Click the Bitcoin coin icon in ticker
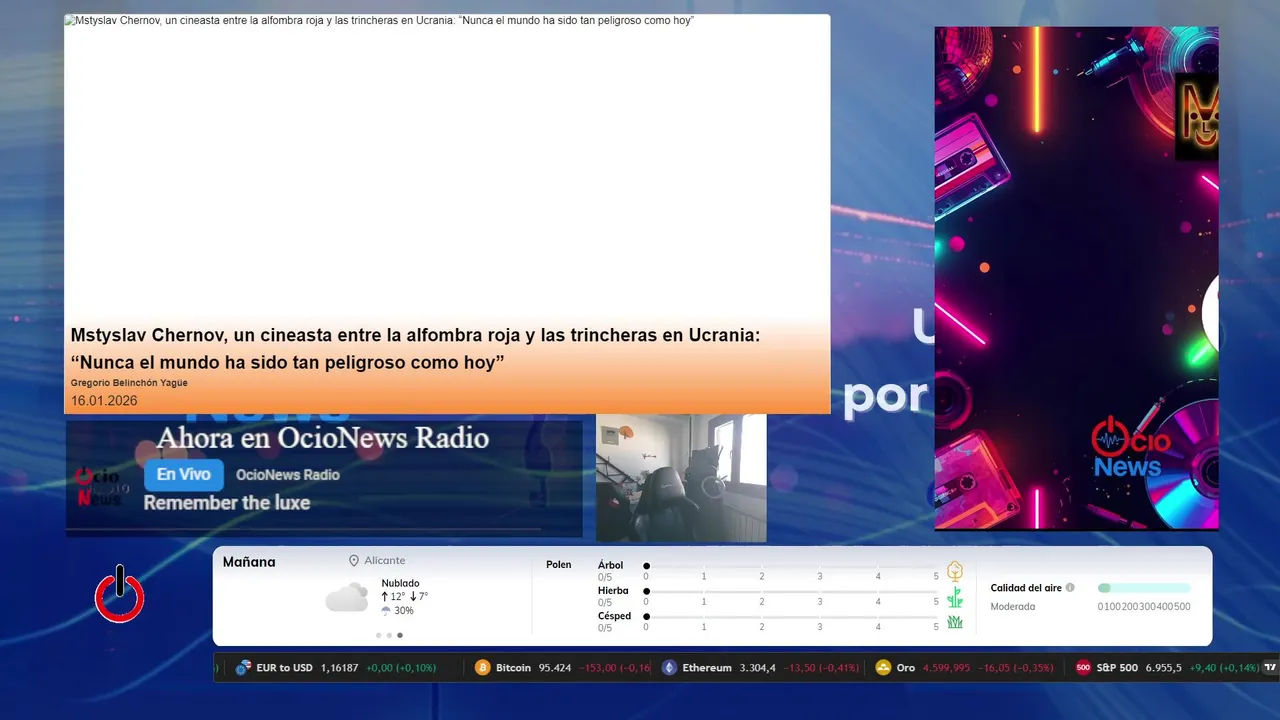This screenshot has height=720, width=1280. pyautogui.click(x=483, y=668)
